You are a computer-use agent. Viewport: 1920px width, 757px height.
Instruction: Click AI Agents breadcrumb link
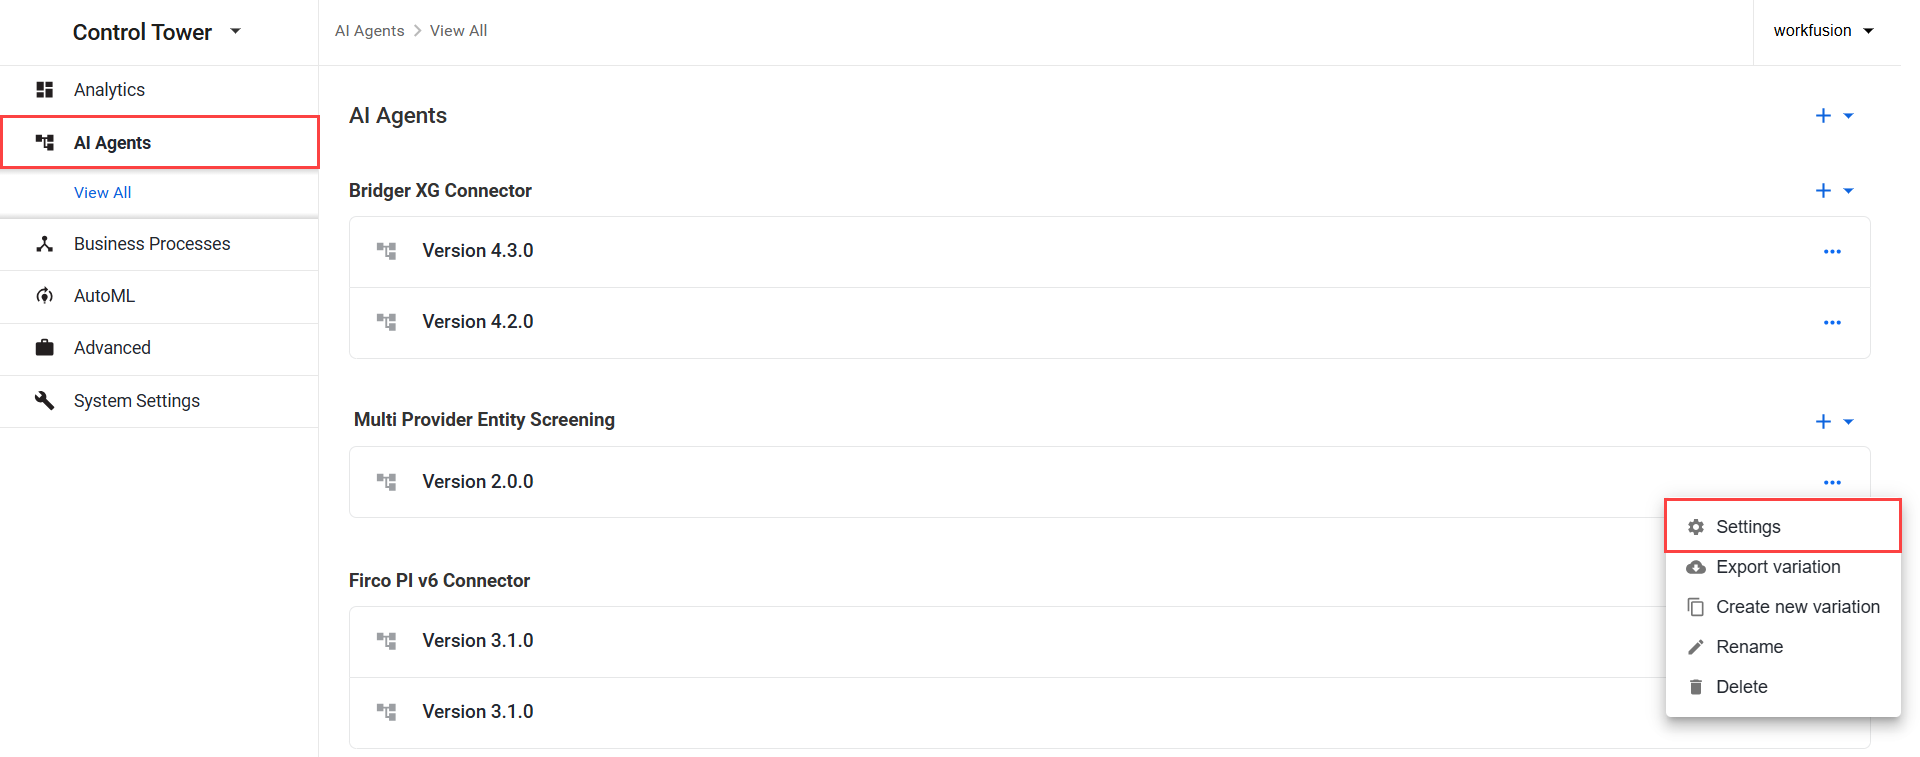point(369,31)
